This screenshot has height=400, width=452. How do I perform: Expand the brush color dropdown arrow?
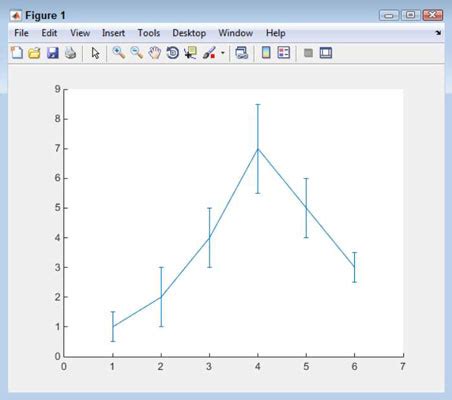(x=223, y=53)
